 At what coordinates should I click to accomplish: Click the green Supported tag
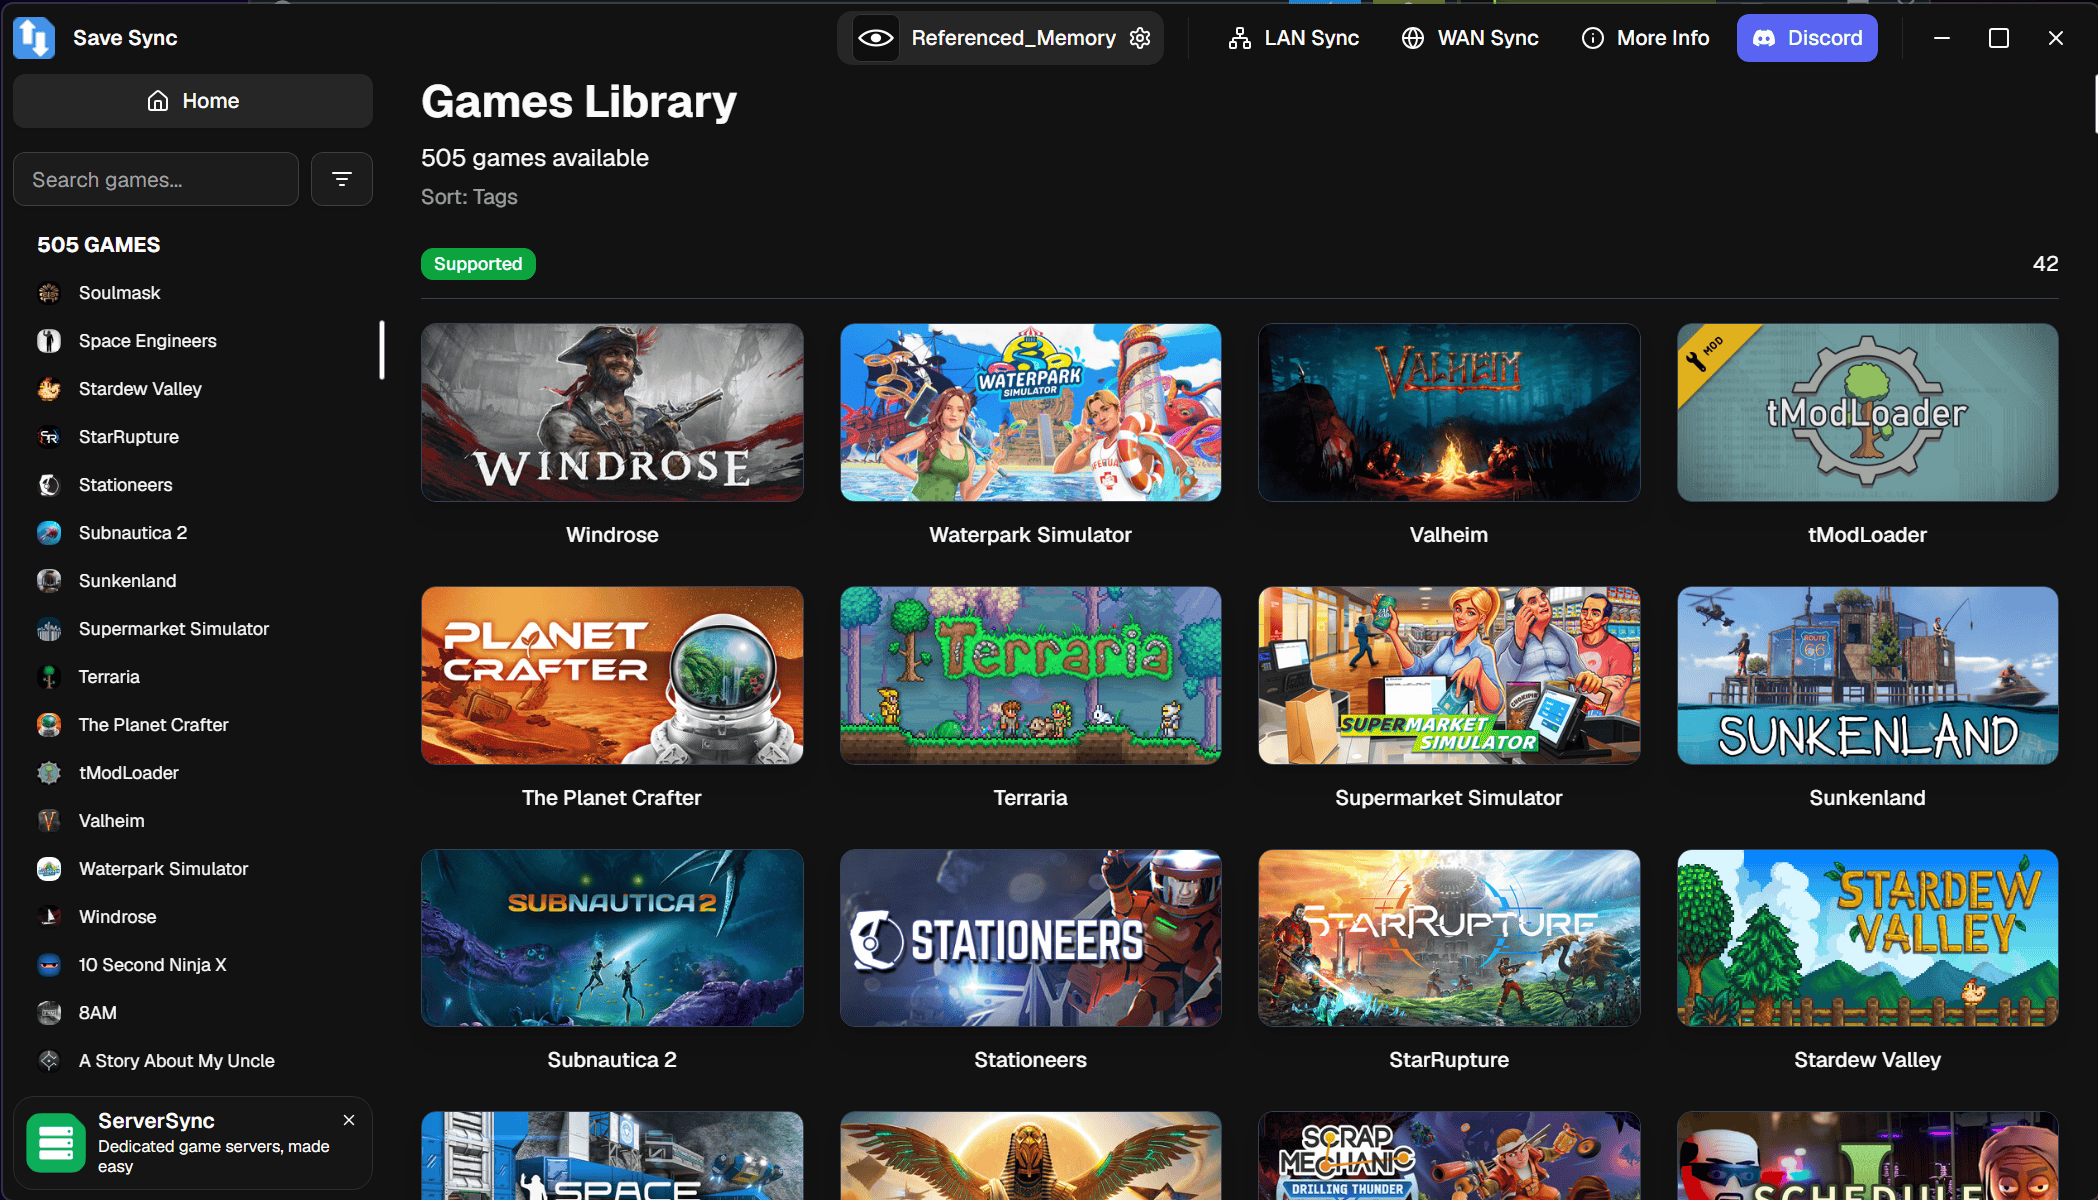478,264
